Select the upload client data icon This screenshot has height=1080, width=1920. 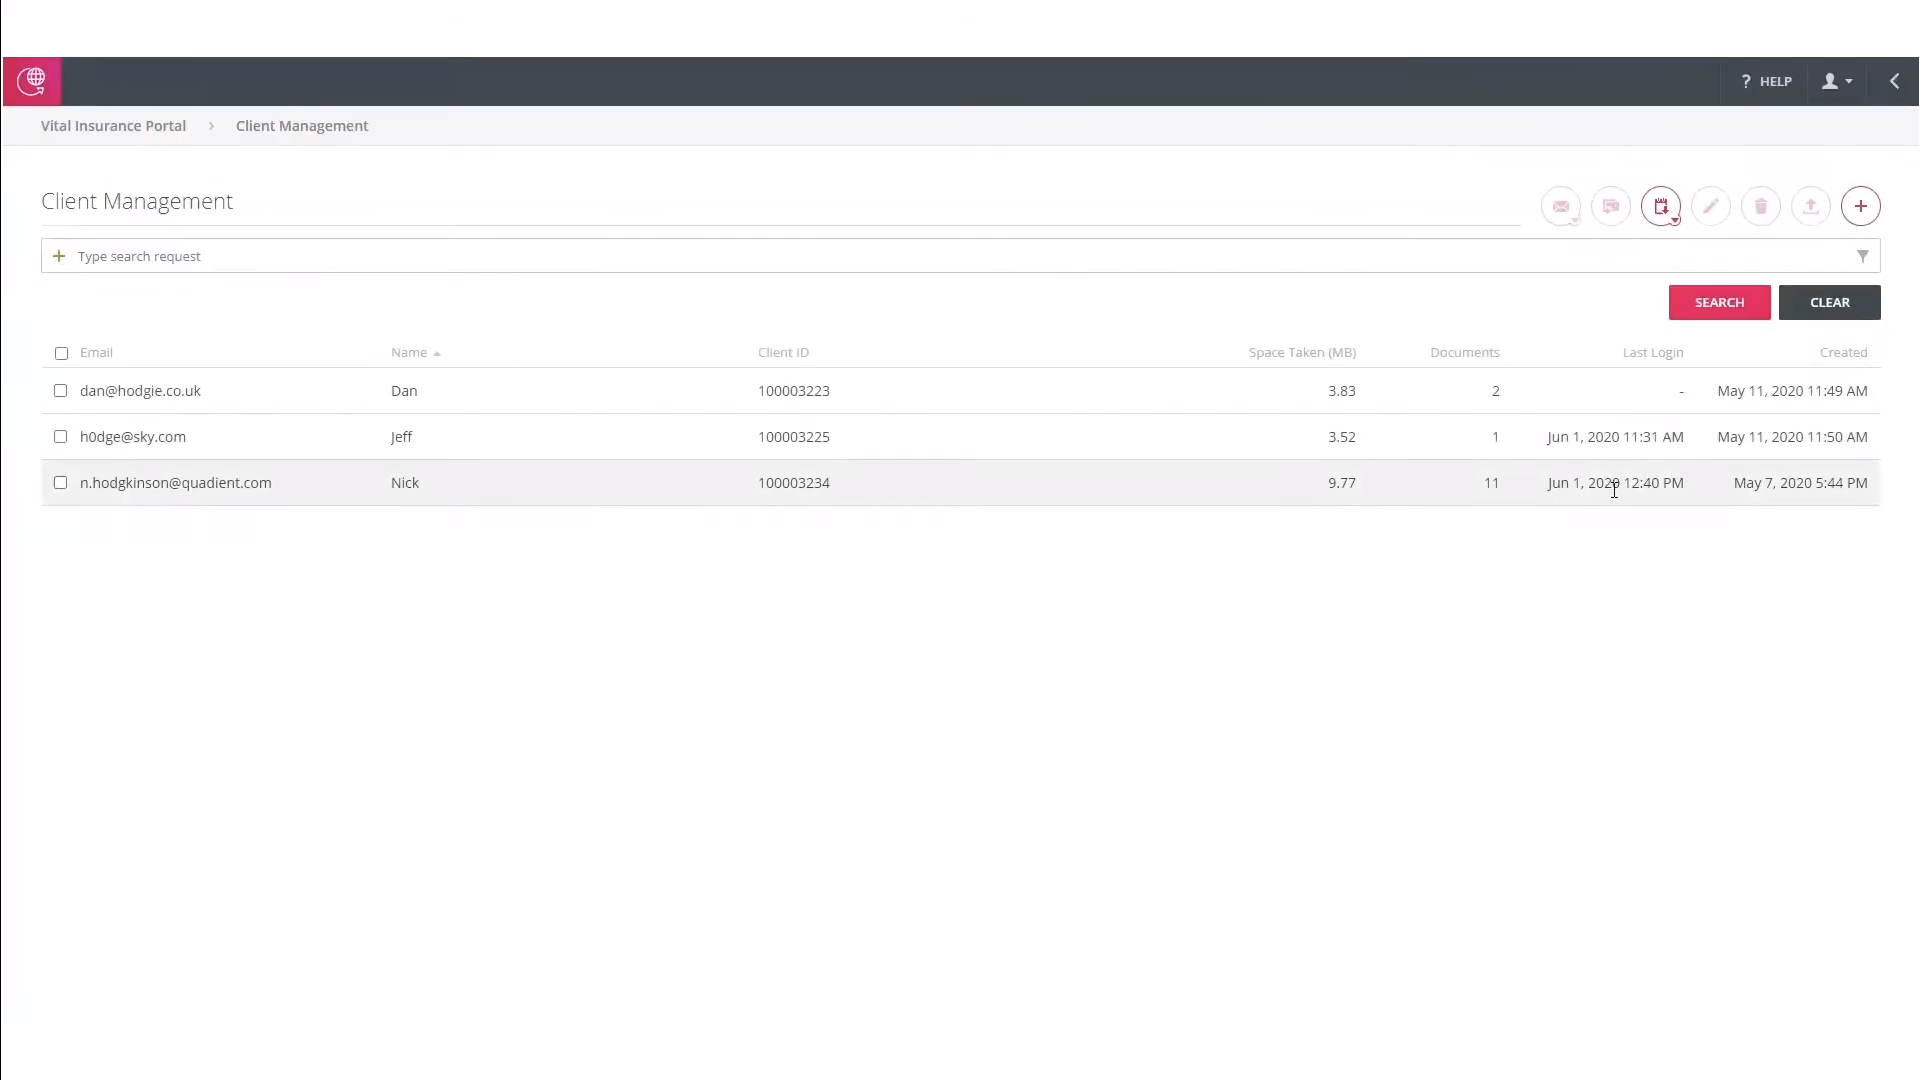coord(1811,206)
